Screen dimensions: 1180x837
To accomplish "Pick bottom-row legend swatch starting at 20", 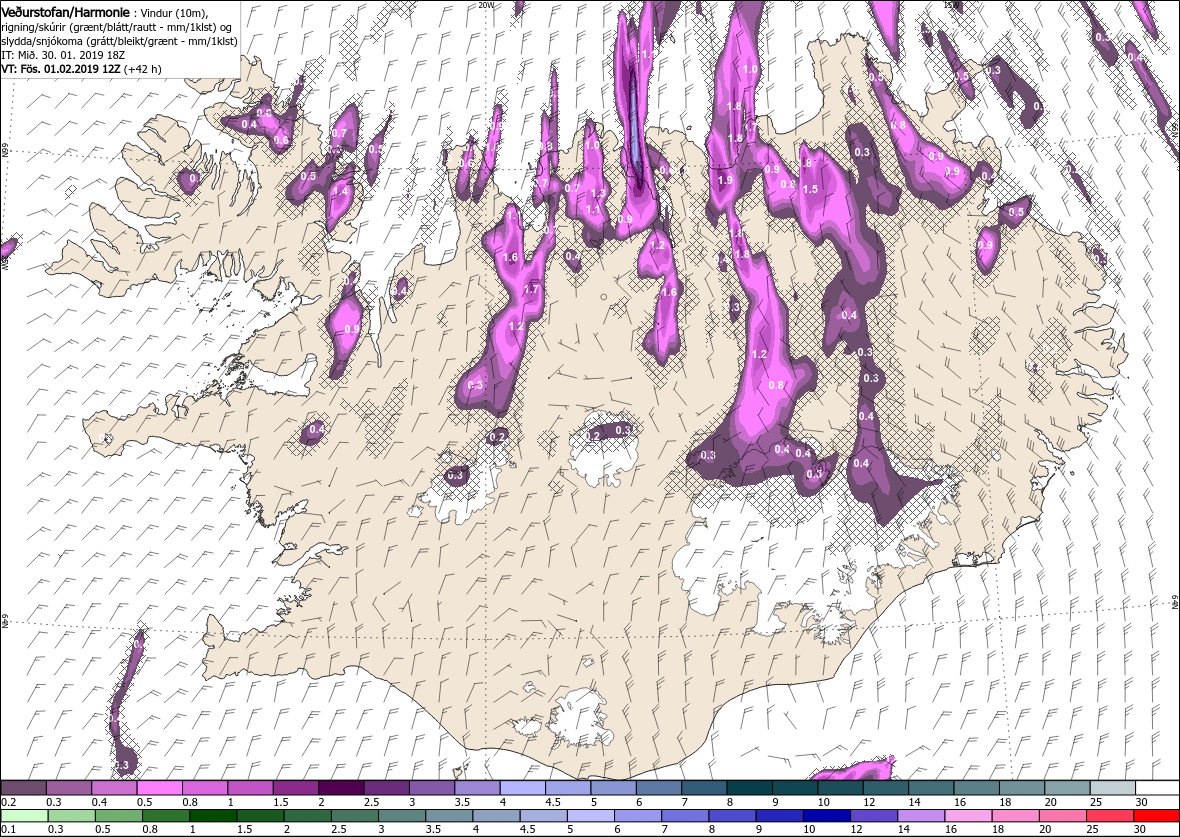I will tap(1062, 816).
